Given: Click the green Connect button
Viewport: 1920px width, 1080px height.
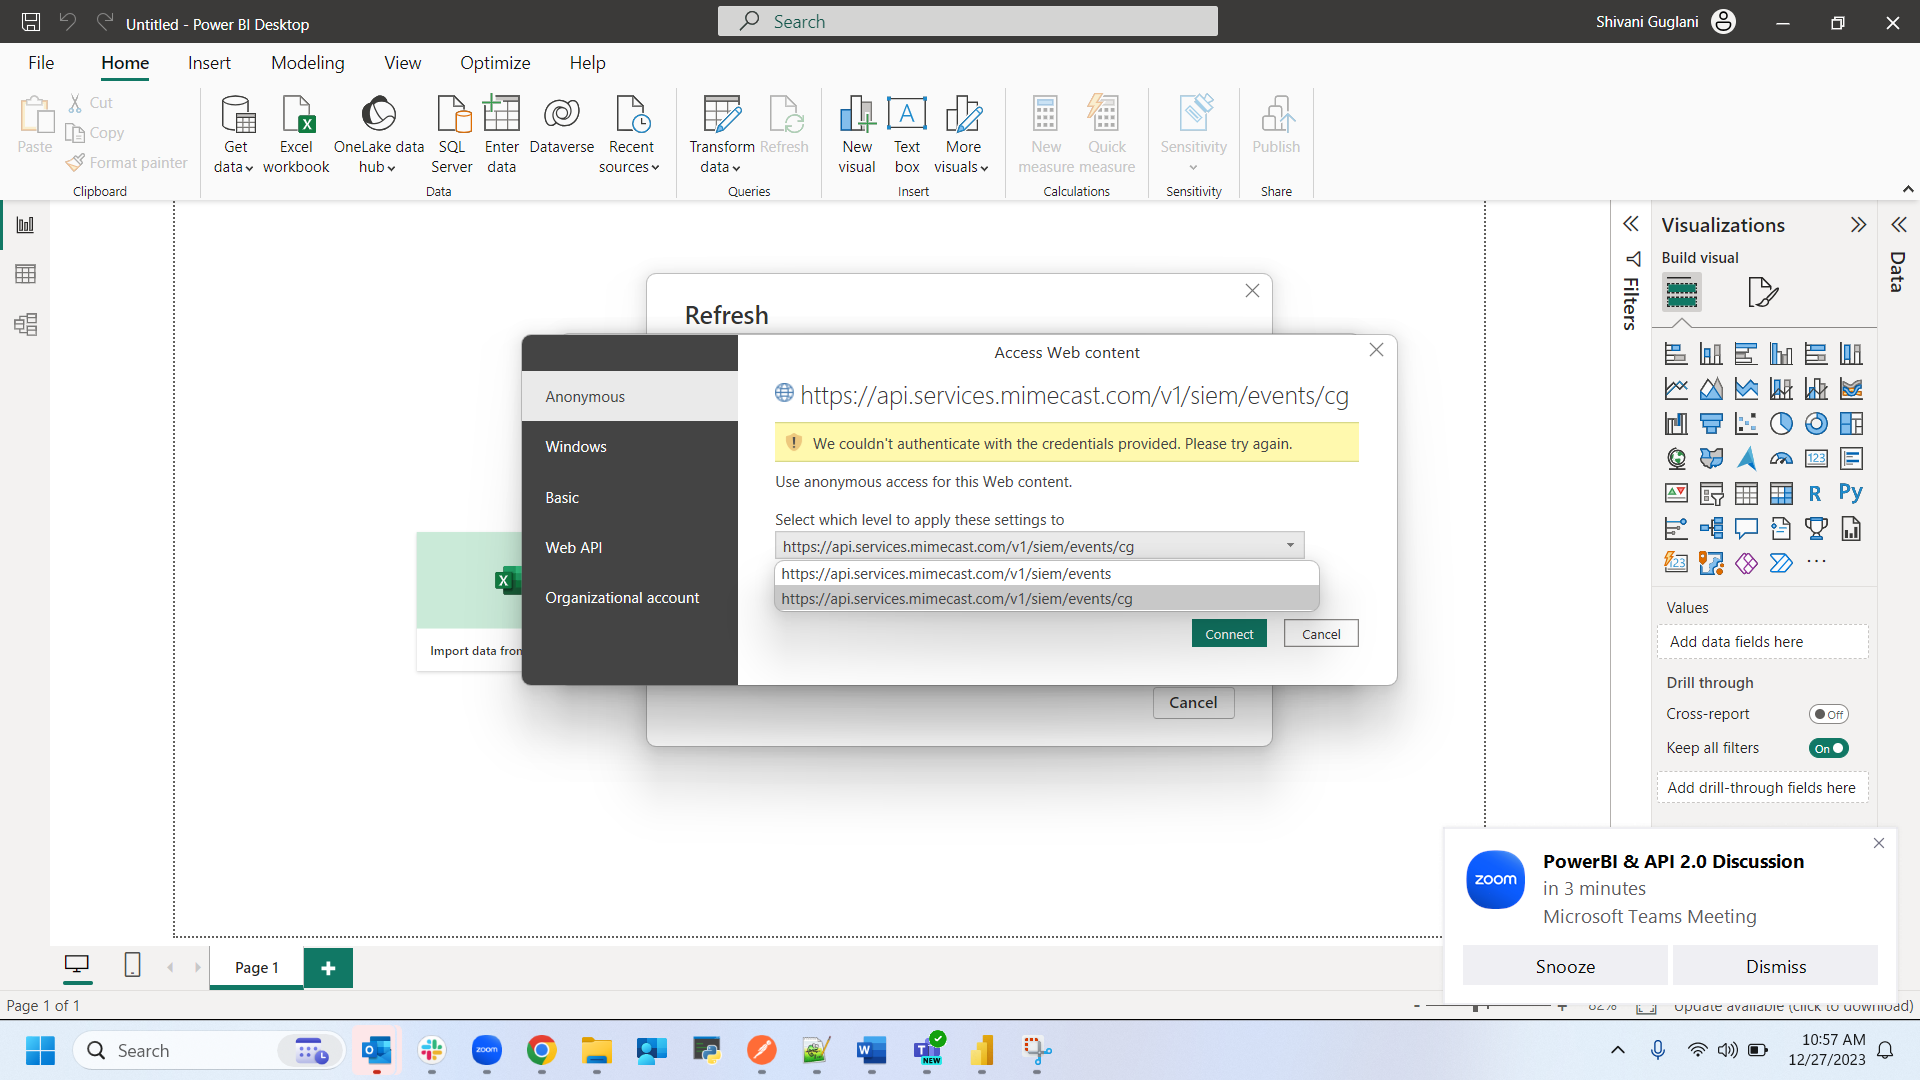Looking at the screenshot, I should 1228,634.
